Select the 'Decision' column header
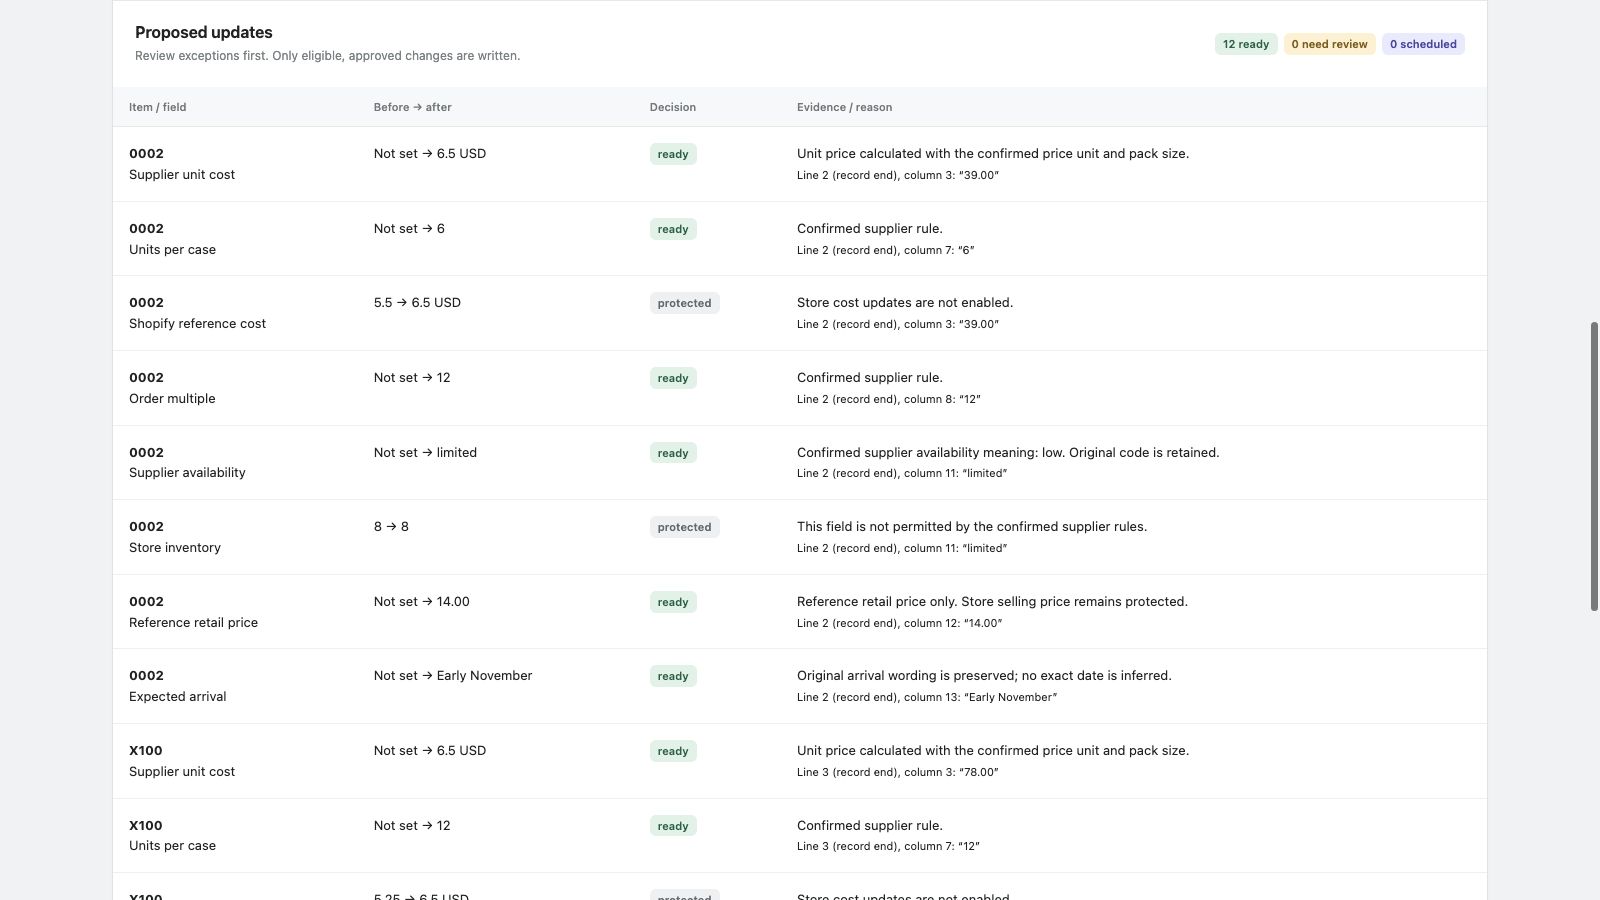 click(x=672, y=107)
